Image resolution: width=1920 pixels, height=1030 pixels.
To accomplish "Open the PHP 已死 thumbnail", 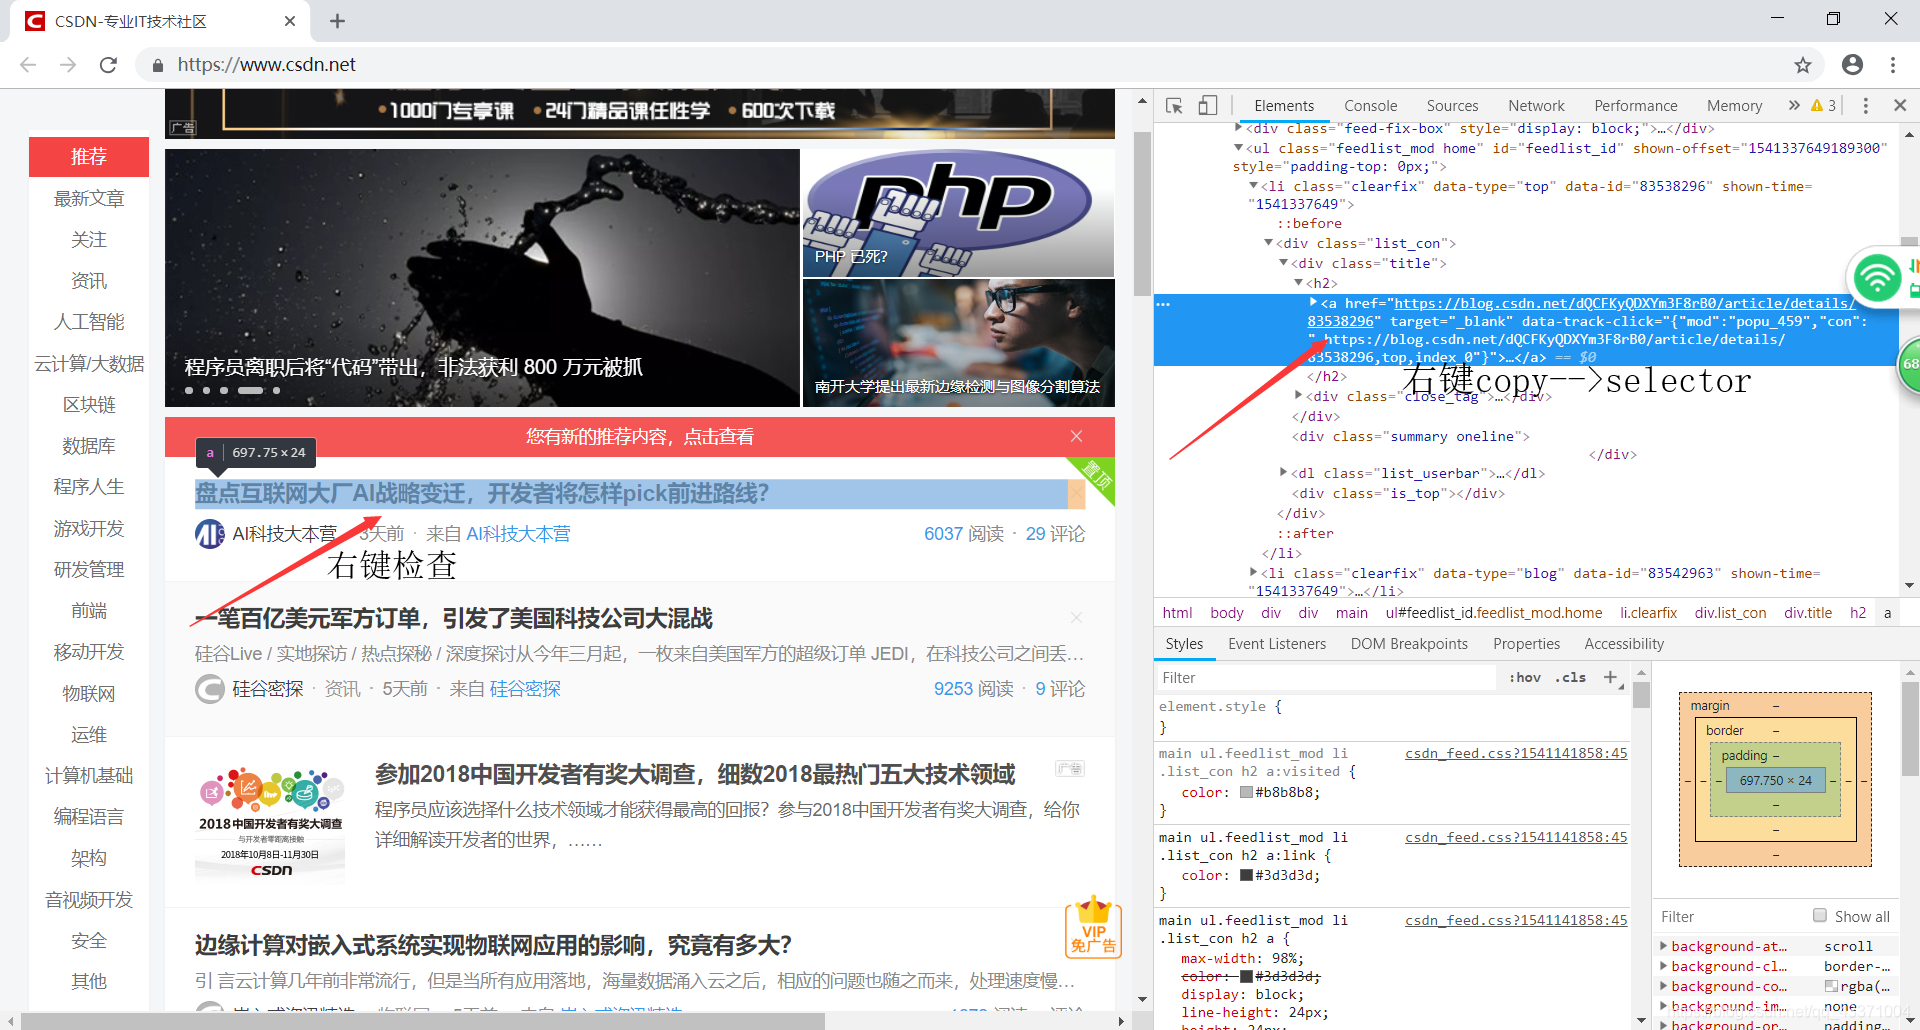I will click(x=958, y=213).
